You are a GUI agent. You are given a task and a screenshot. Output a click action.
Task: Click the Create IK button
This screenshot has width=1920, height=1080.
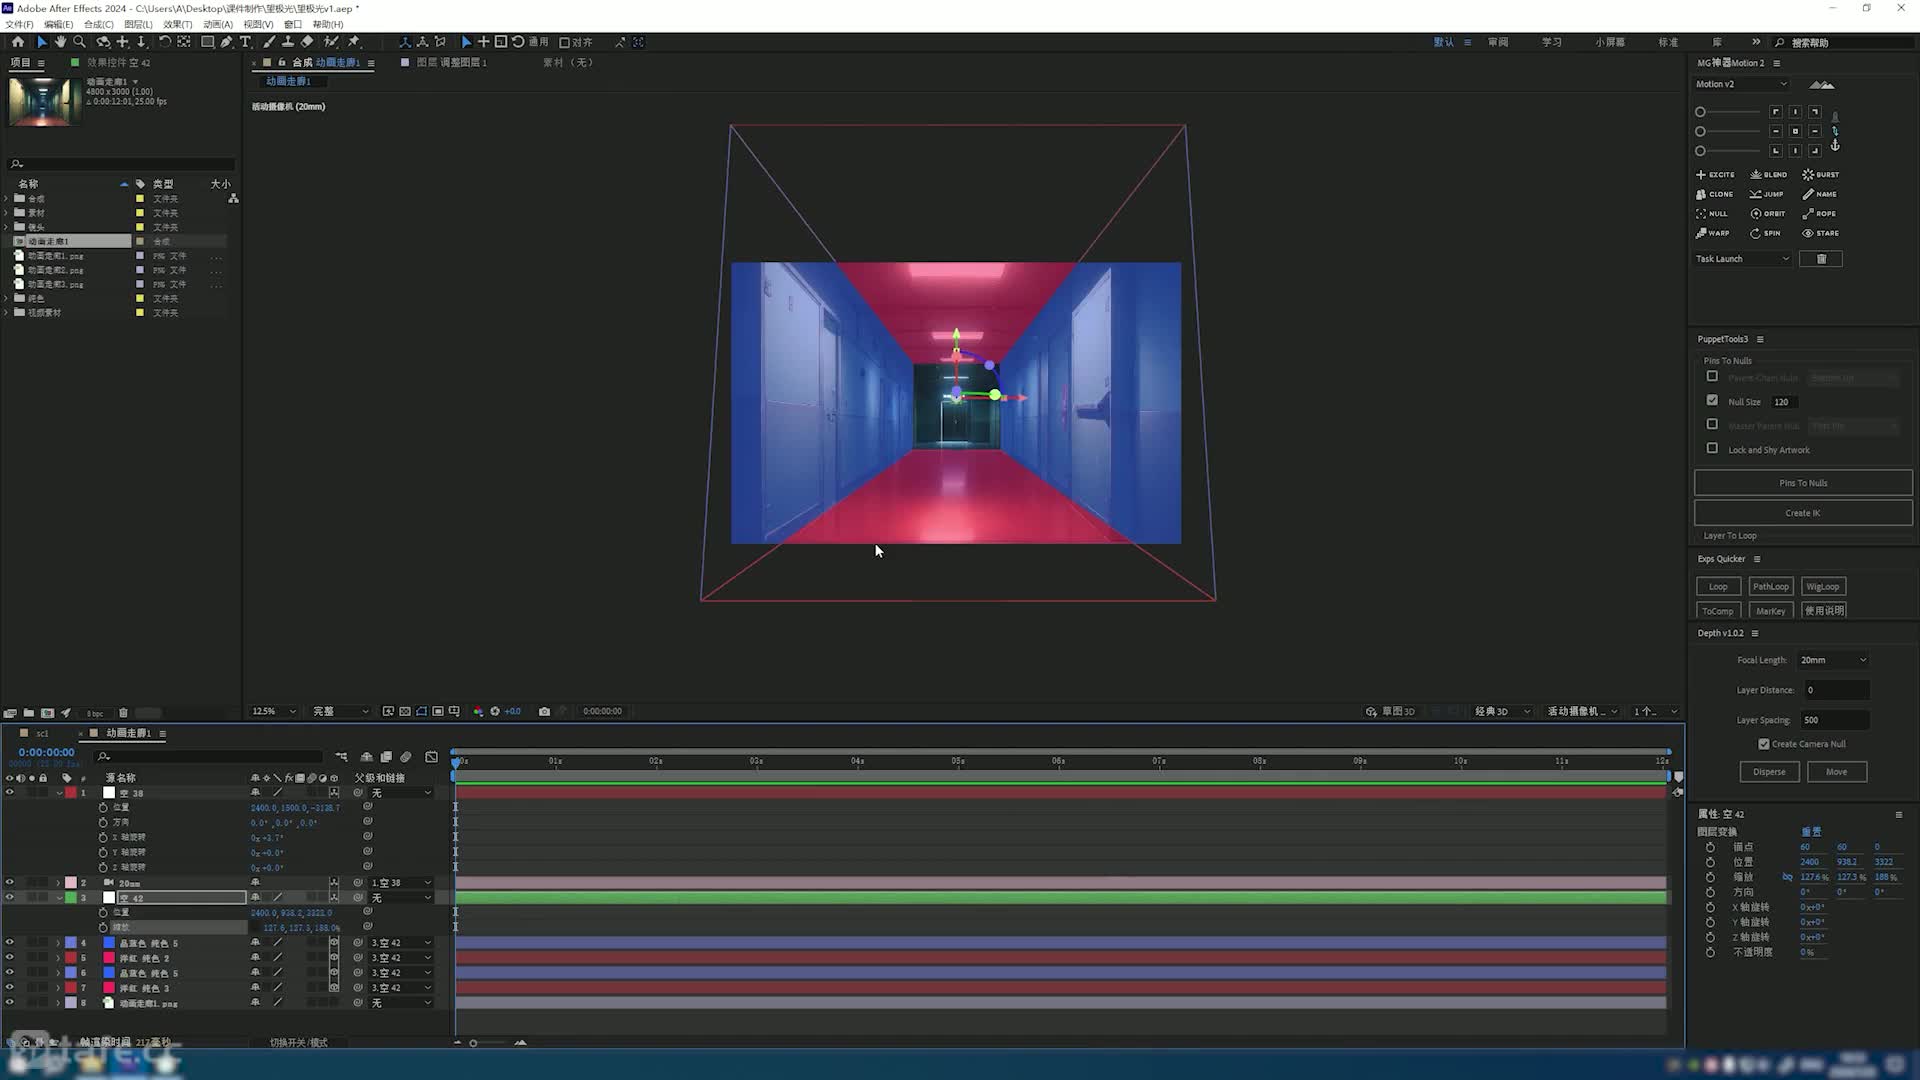[x=1802, y=513]
